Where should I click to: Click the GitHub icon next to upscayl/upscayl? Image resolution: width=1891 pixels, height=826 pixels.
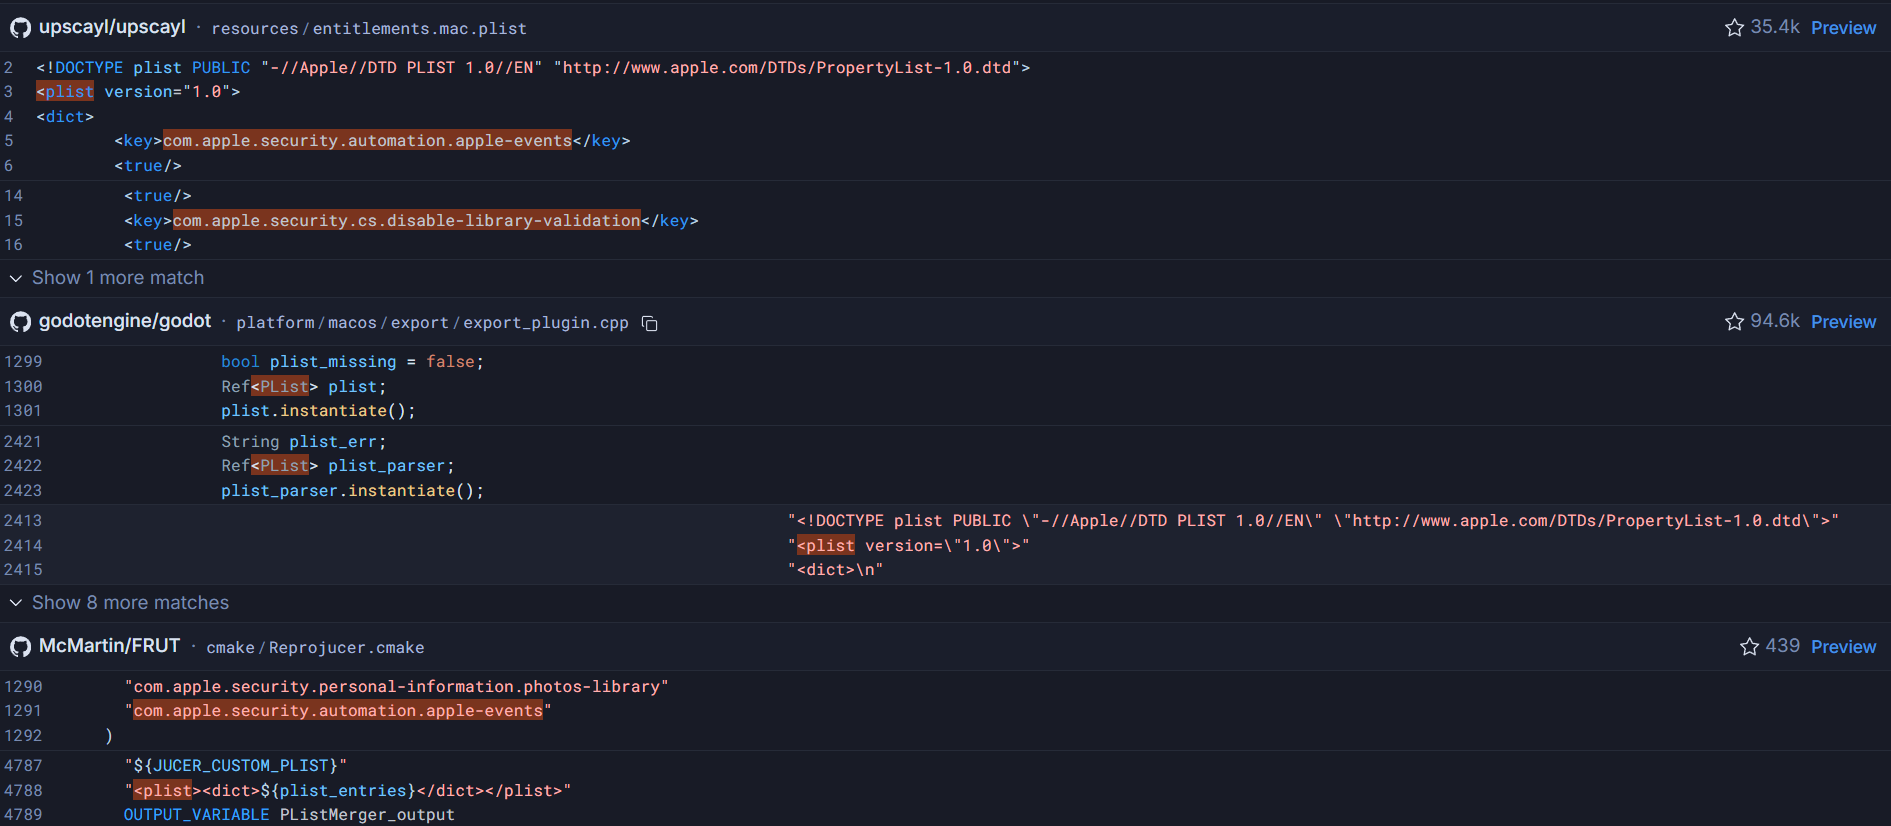[x=20, y=28]
